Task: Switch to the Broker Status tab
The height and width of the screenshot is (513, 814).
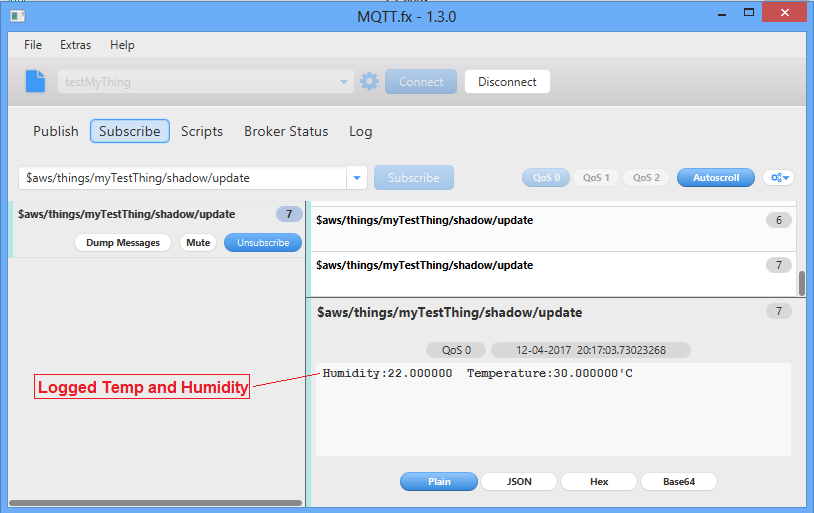Action: tap(286, 131)
